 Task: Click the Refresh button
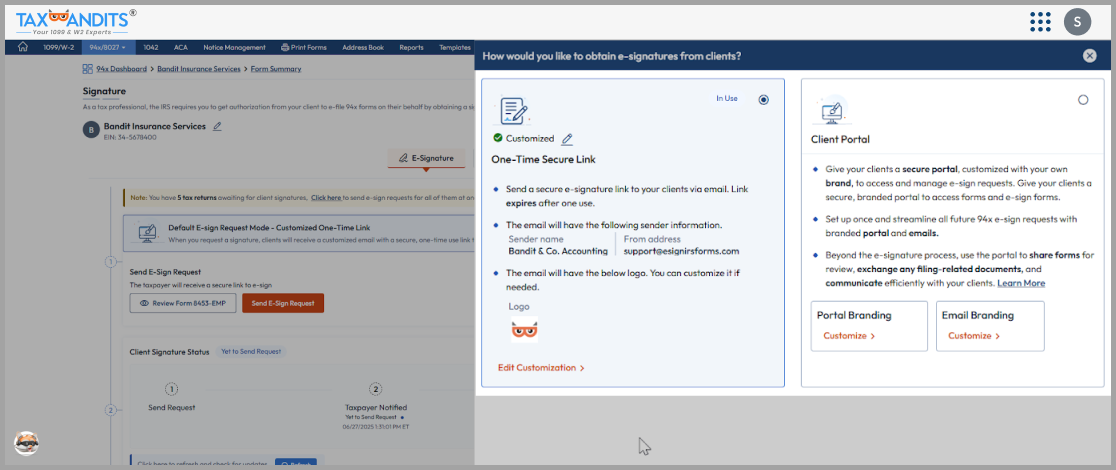(295, 464)
